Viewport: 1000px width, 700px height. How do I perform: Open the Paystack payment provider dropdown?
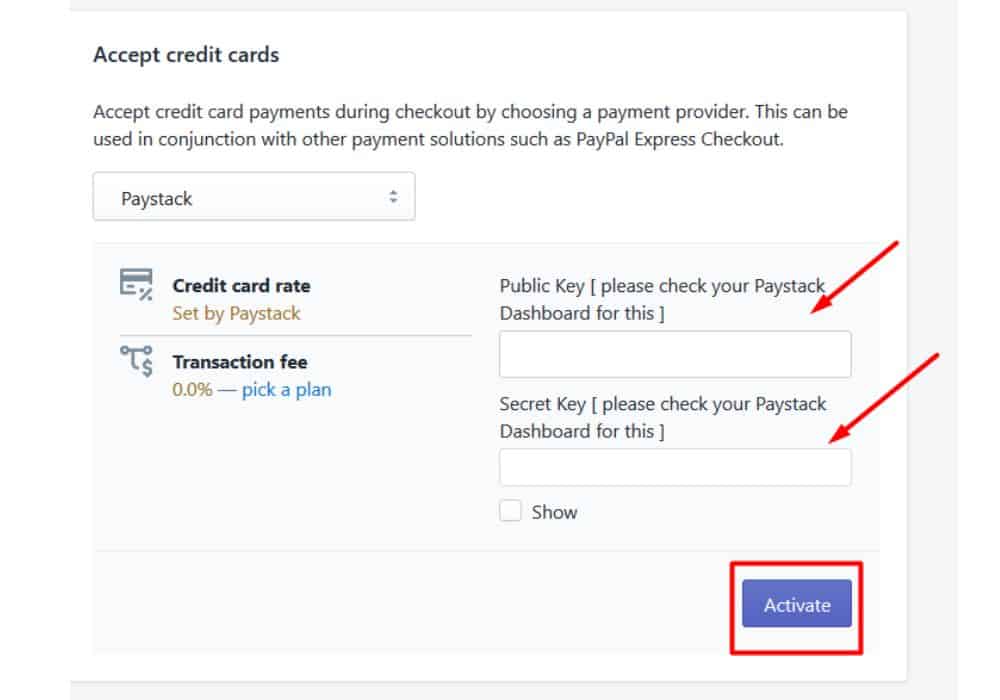point(253,198)
